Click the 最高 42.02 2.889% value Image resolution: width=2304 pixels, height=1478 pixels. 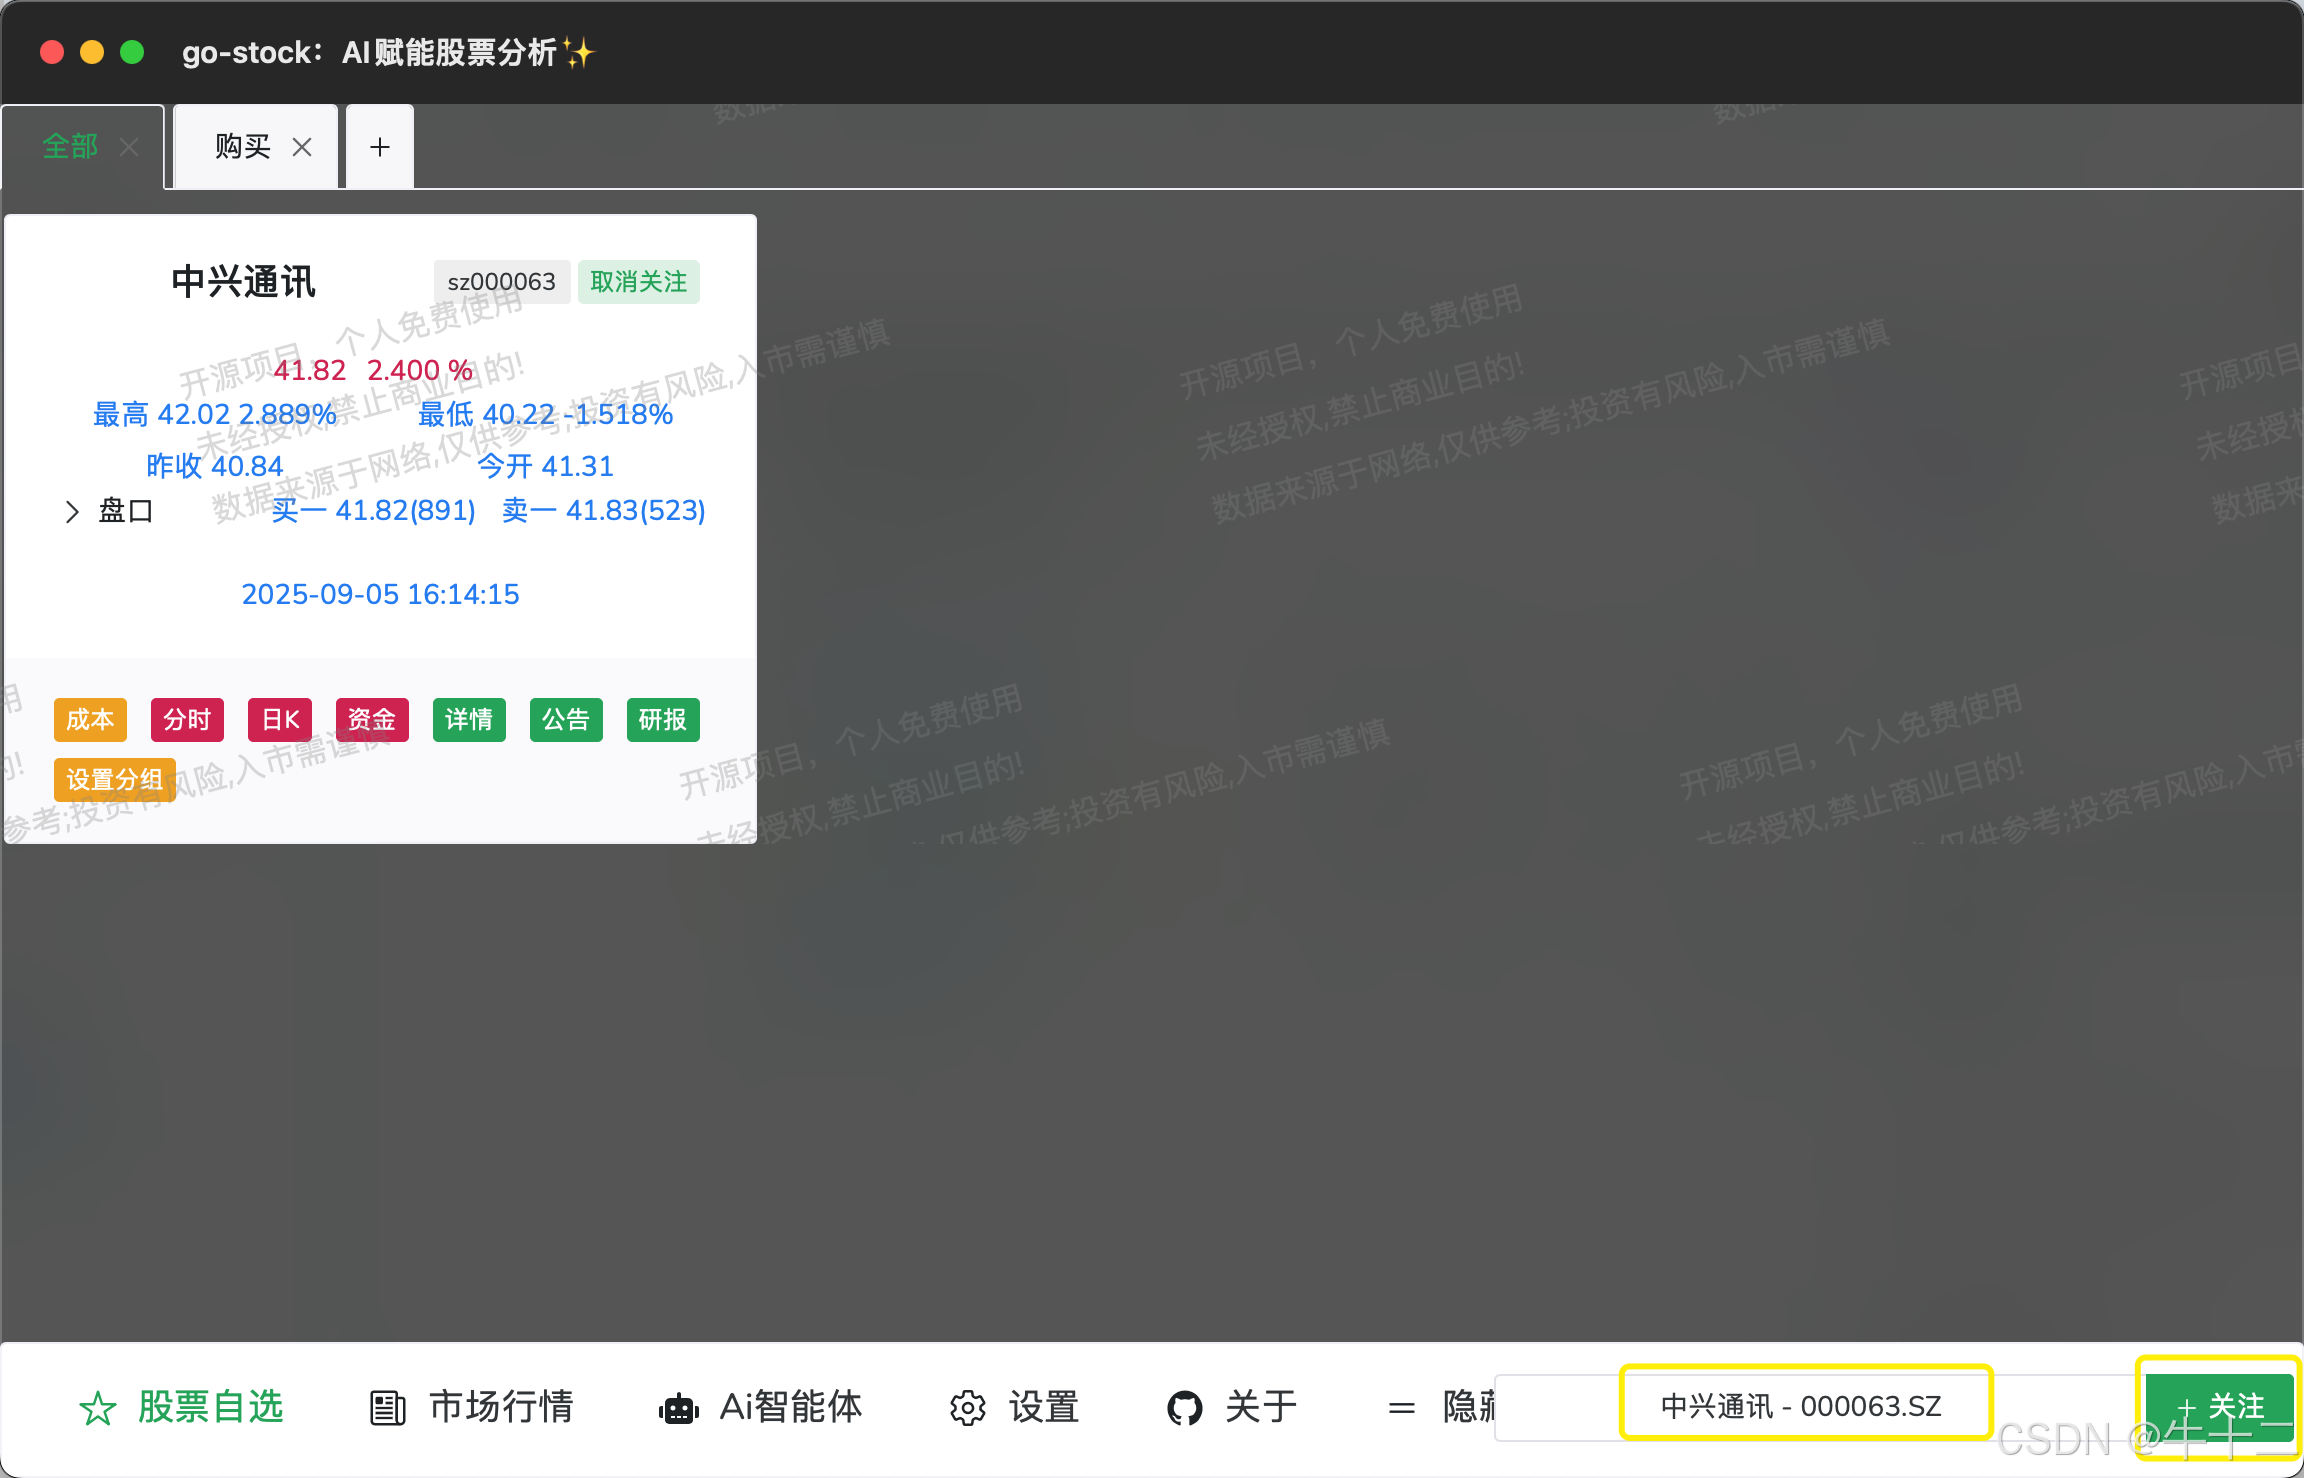[215, 414]
